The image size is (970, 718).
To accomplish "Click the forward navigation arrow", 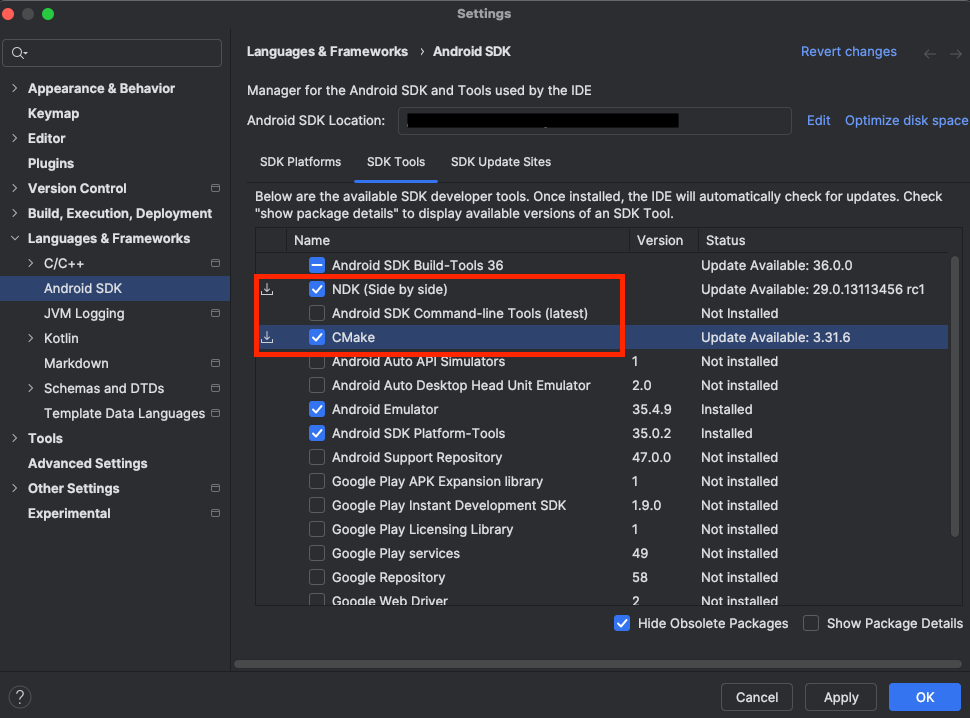I will [x=955, y=54].
